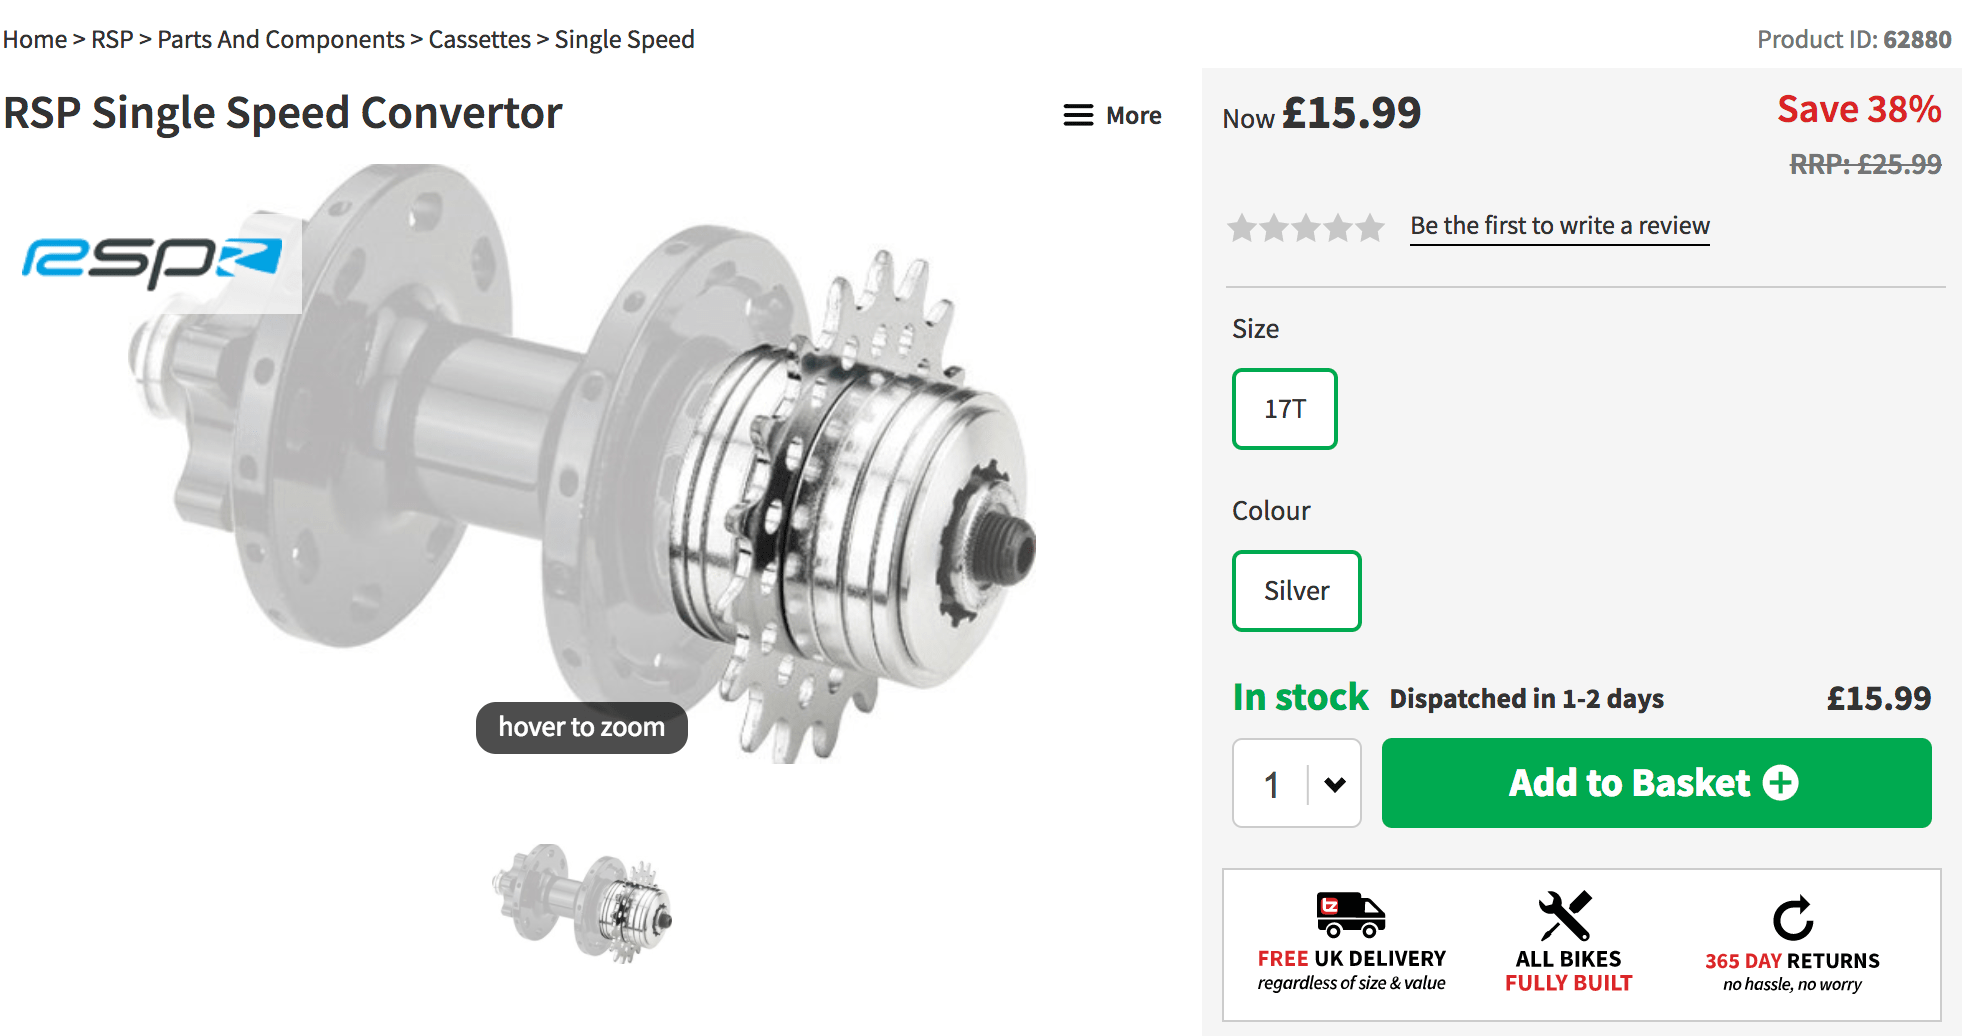This screenshot has width=1962, height=1036.
Task: Click the 365 day returns arrow icon
Action: click(x=1792, y=918)
